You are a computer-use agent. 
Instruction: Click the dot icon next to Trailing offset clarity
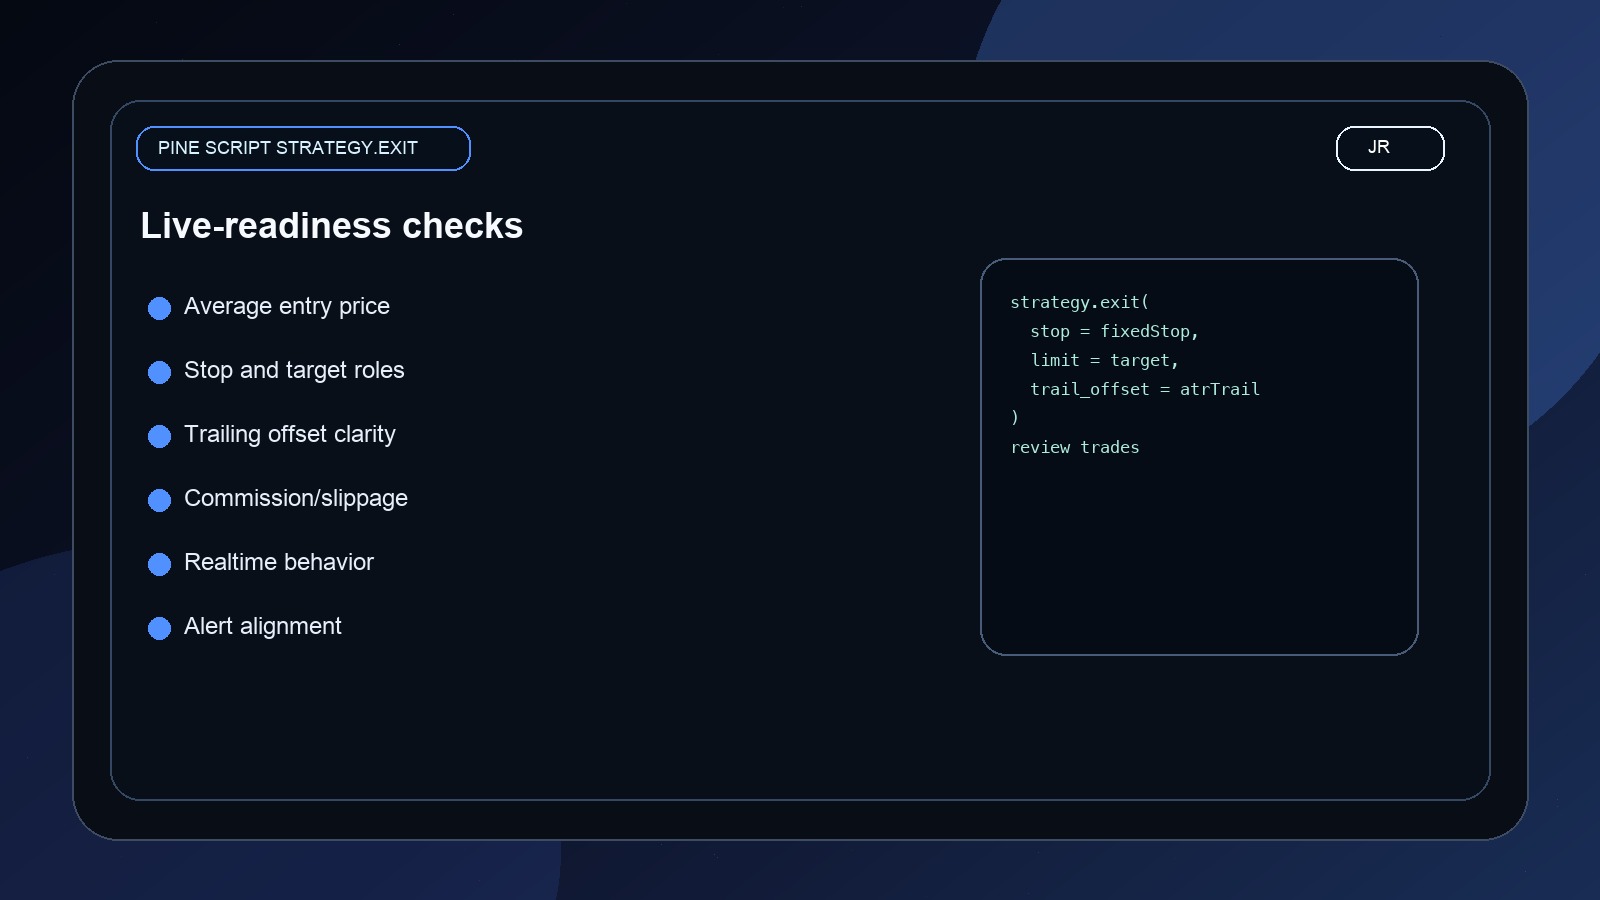[159, 436]
